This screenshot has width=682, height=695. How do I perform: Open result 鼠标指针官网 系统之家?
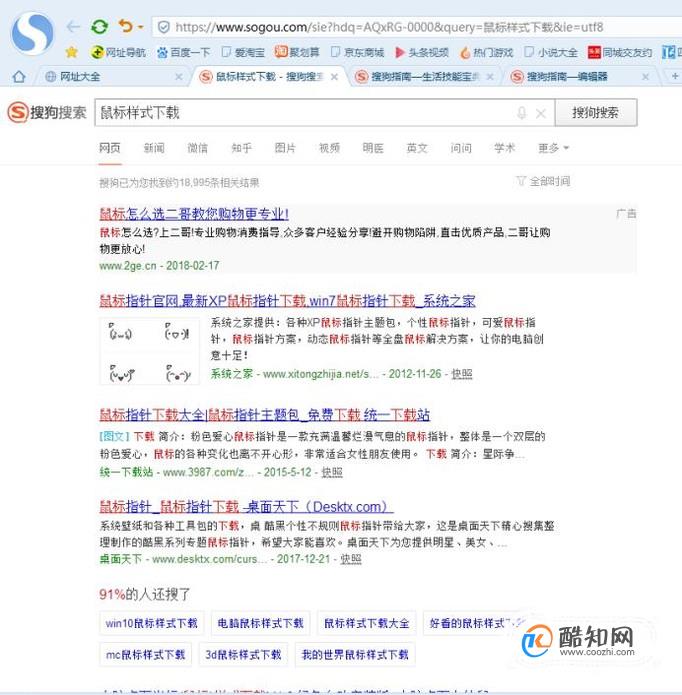[287, 301]
